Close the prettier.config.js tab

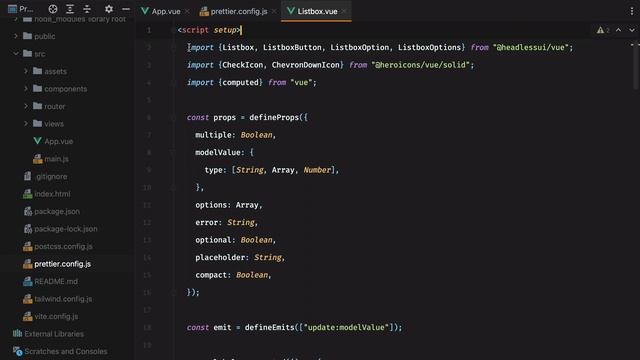pos(274,11)
